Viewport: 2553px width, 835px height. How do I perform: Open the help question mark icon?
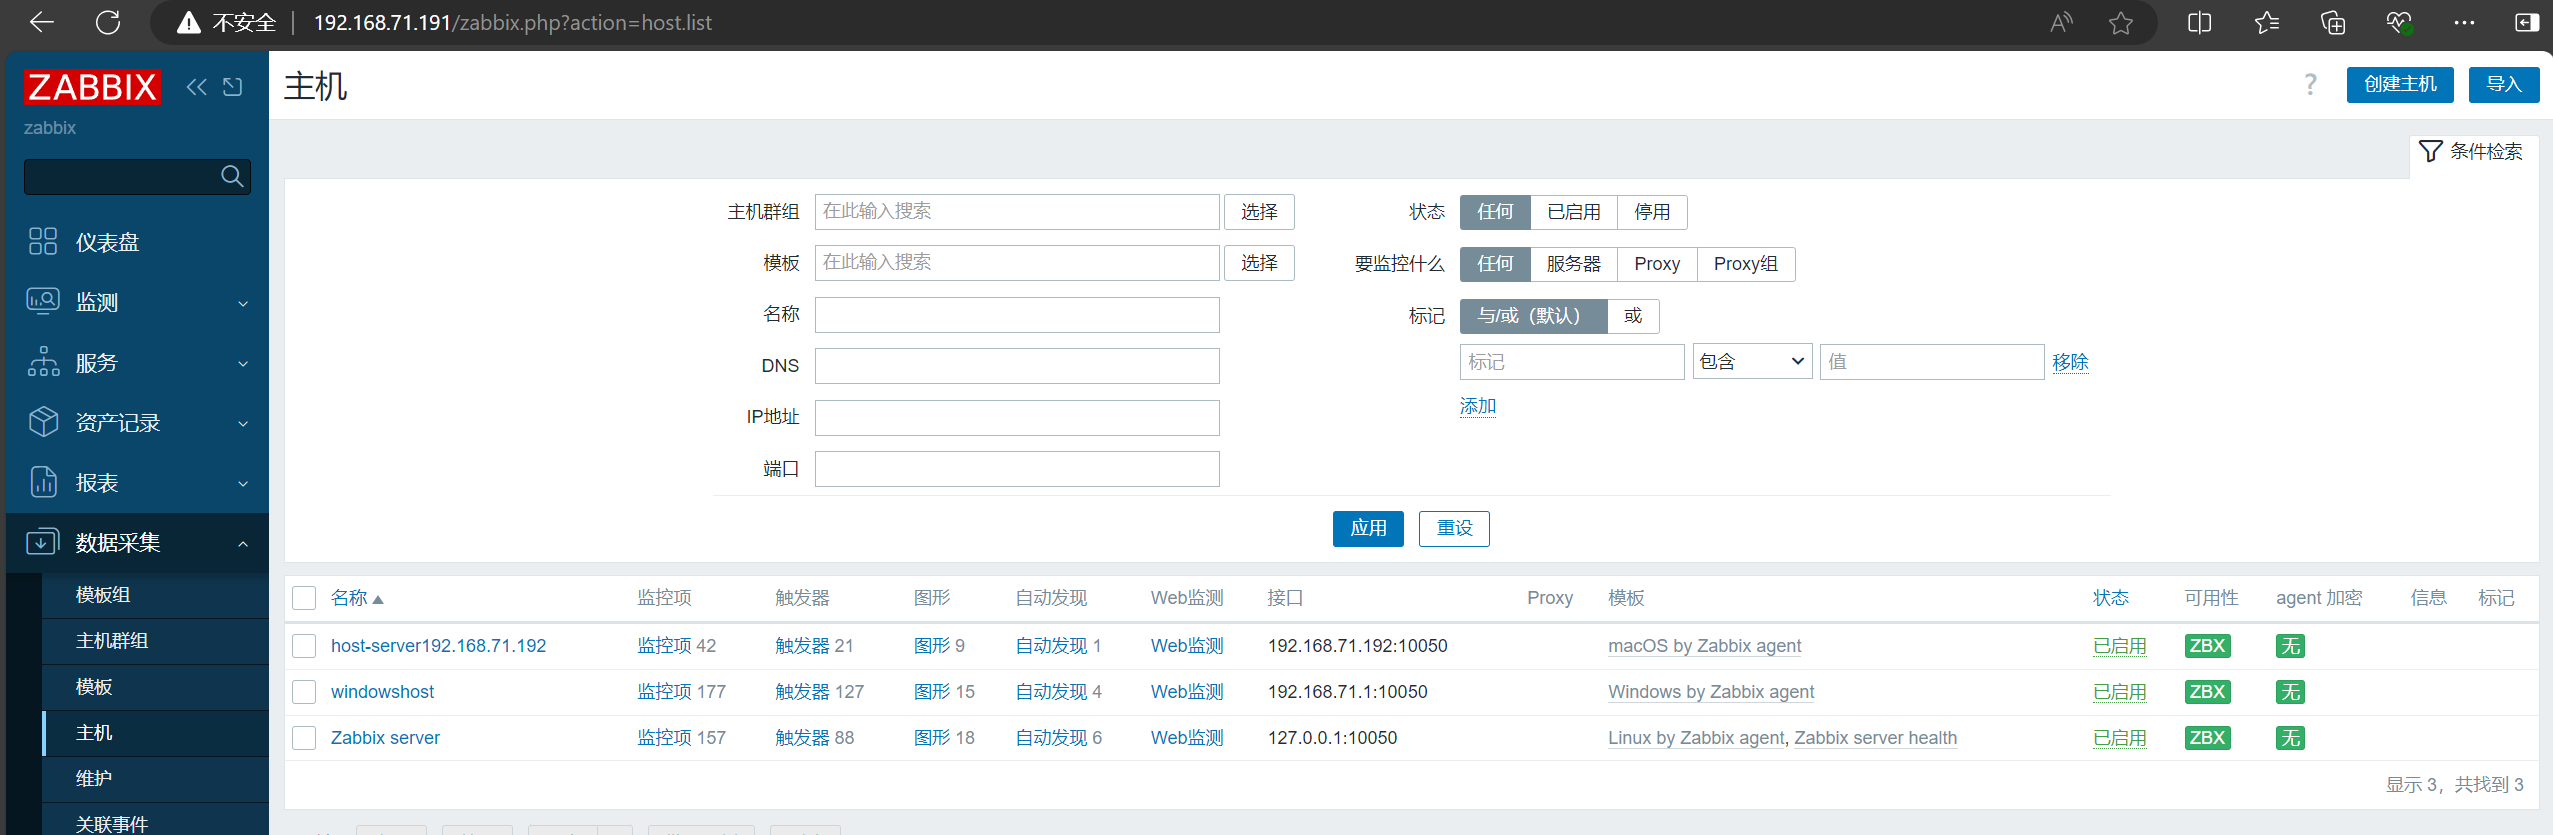tap(2310, 84)
